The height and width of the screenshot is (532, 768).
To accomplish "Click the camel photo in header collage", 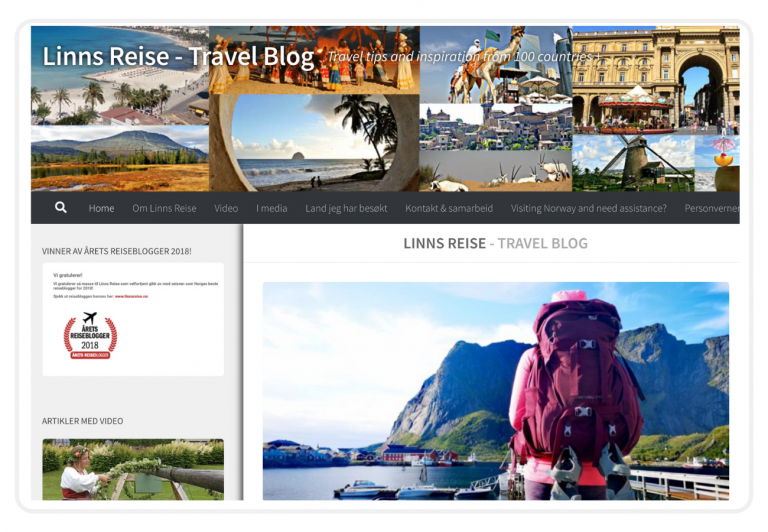I will [x=496, y=64].
